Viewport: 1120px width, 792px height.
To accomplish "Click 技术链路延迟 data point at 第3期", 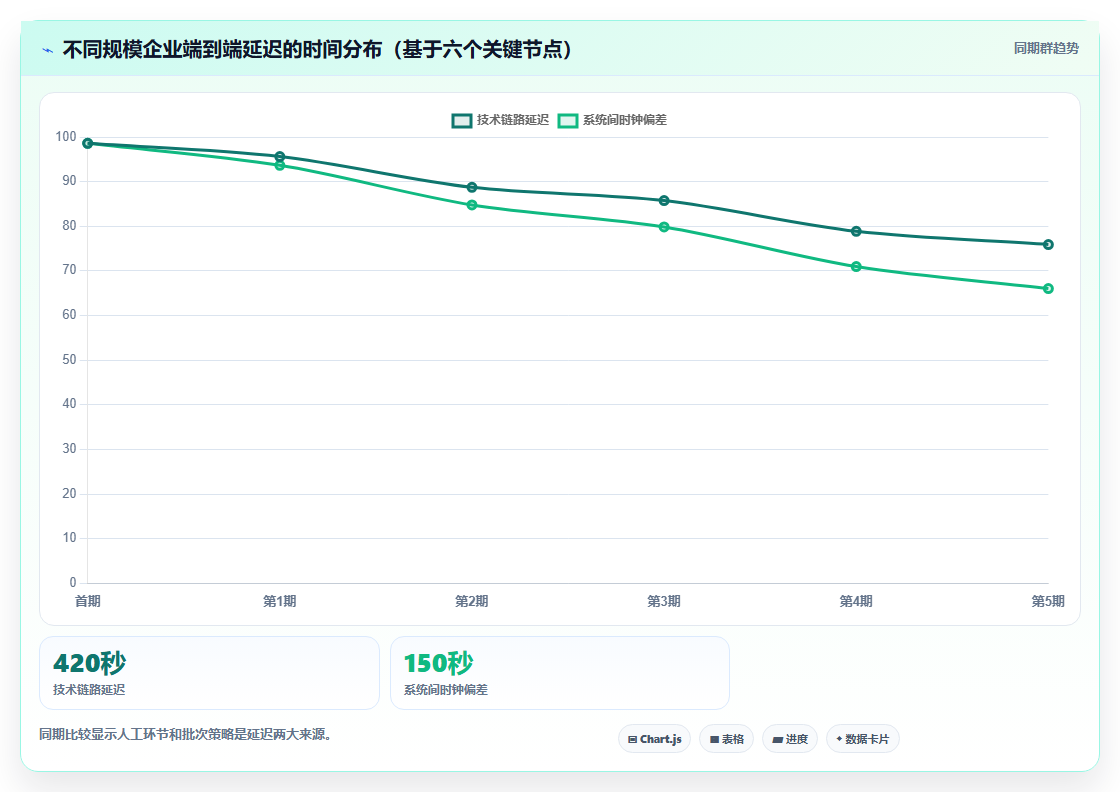I will click(664, 201).
